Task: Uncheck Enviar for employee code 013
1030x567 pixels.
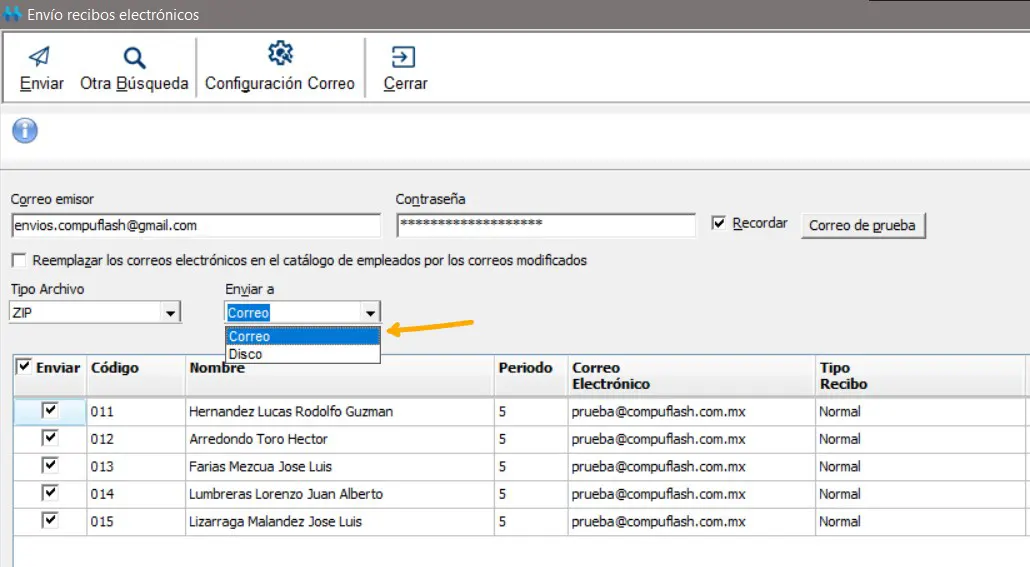Action: click(x=49, y=465)
